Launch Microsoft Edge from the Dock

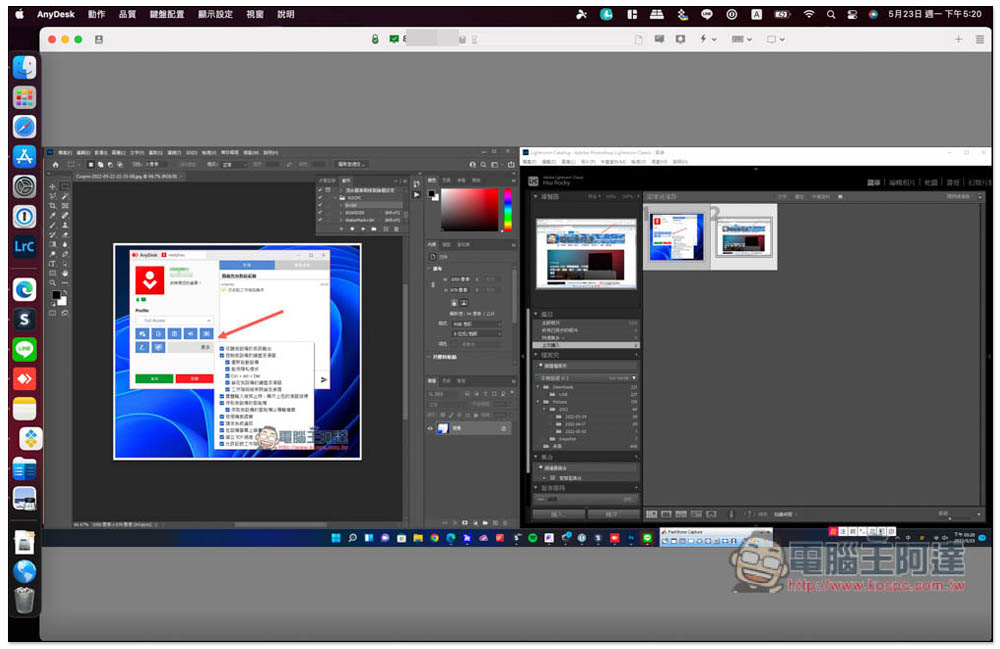[x=25, y=289]
